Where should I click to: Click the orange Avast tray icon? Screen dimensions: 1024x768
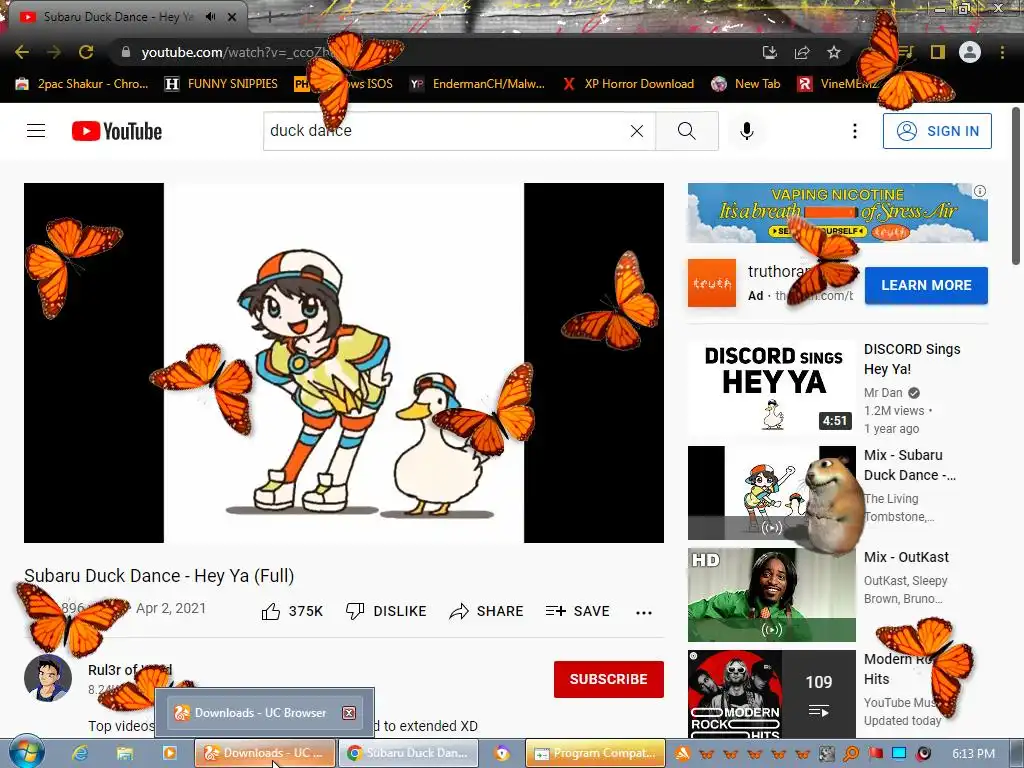pos(682,754)
